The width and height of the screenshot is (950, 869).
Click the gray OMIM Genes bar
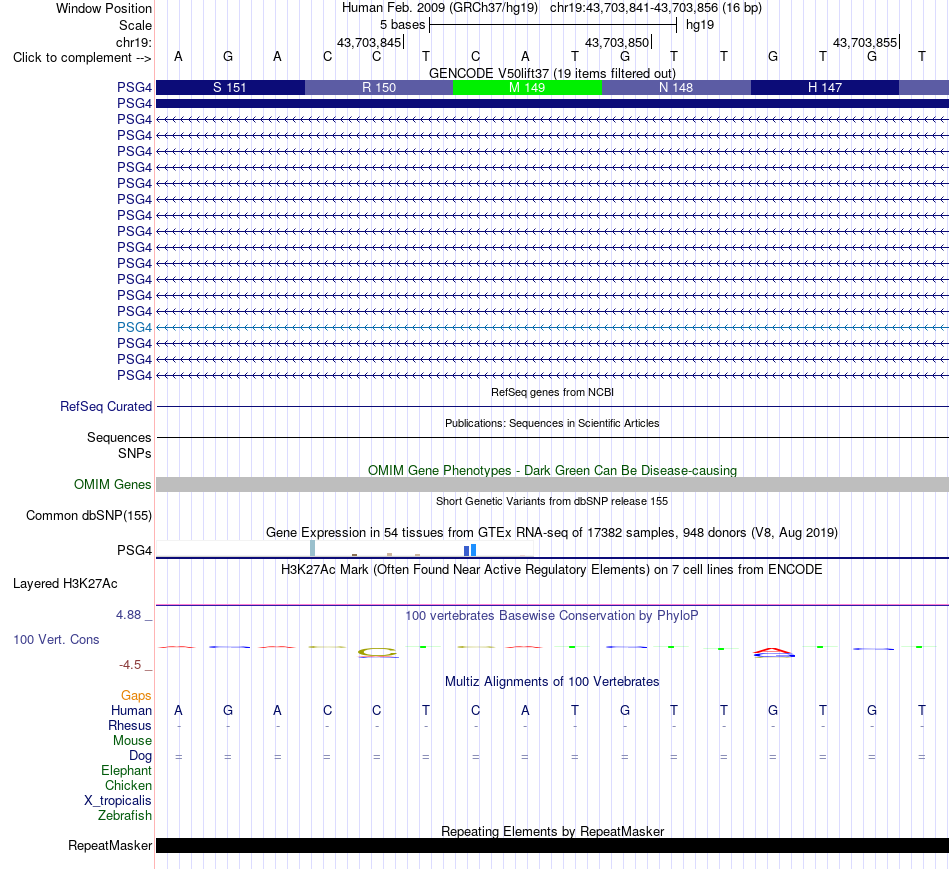click(553, 484)
